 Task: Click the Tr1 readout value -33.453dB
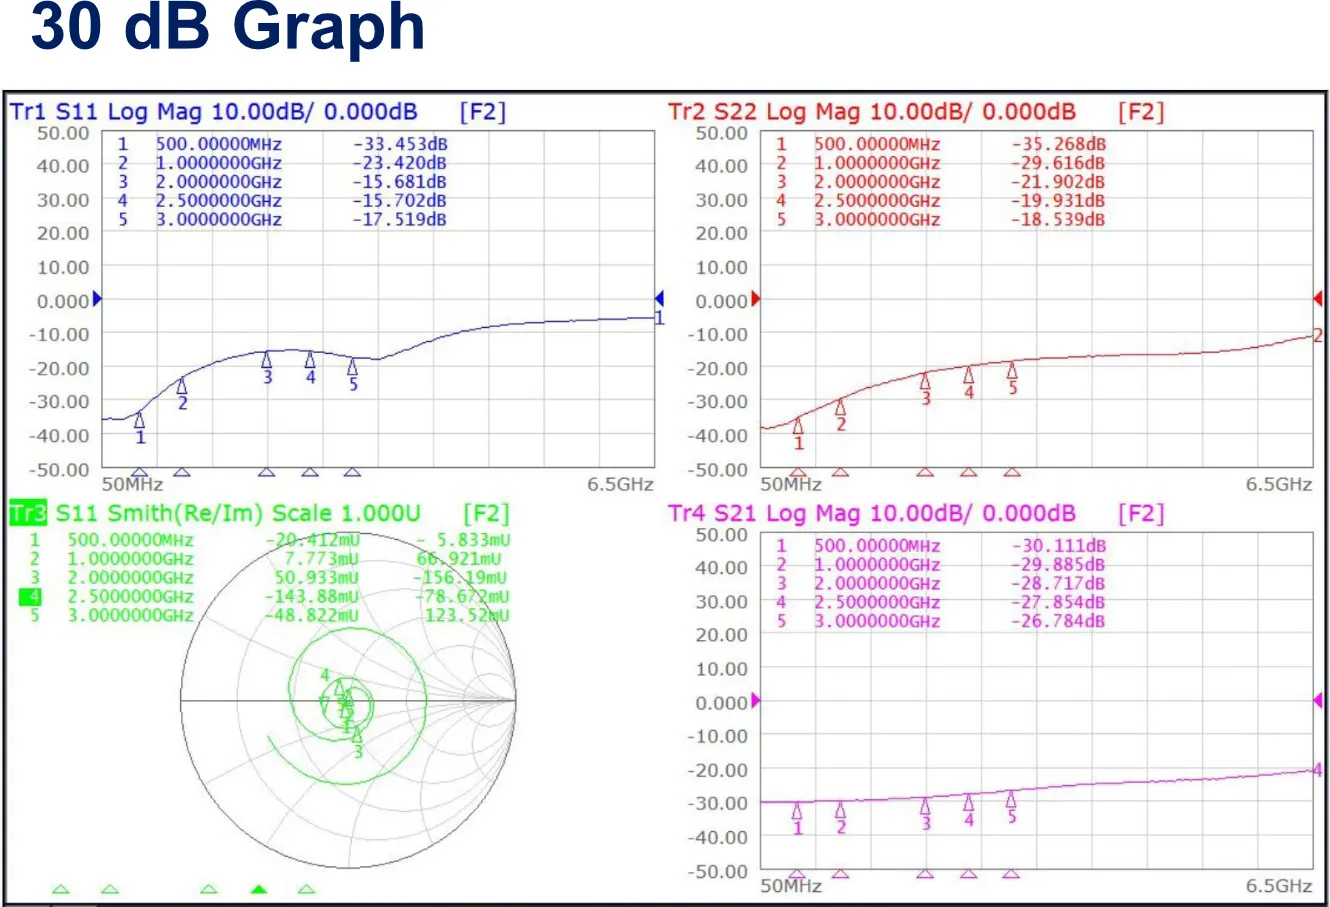pyautogui.click(x=399, y=144)
